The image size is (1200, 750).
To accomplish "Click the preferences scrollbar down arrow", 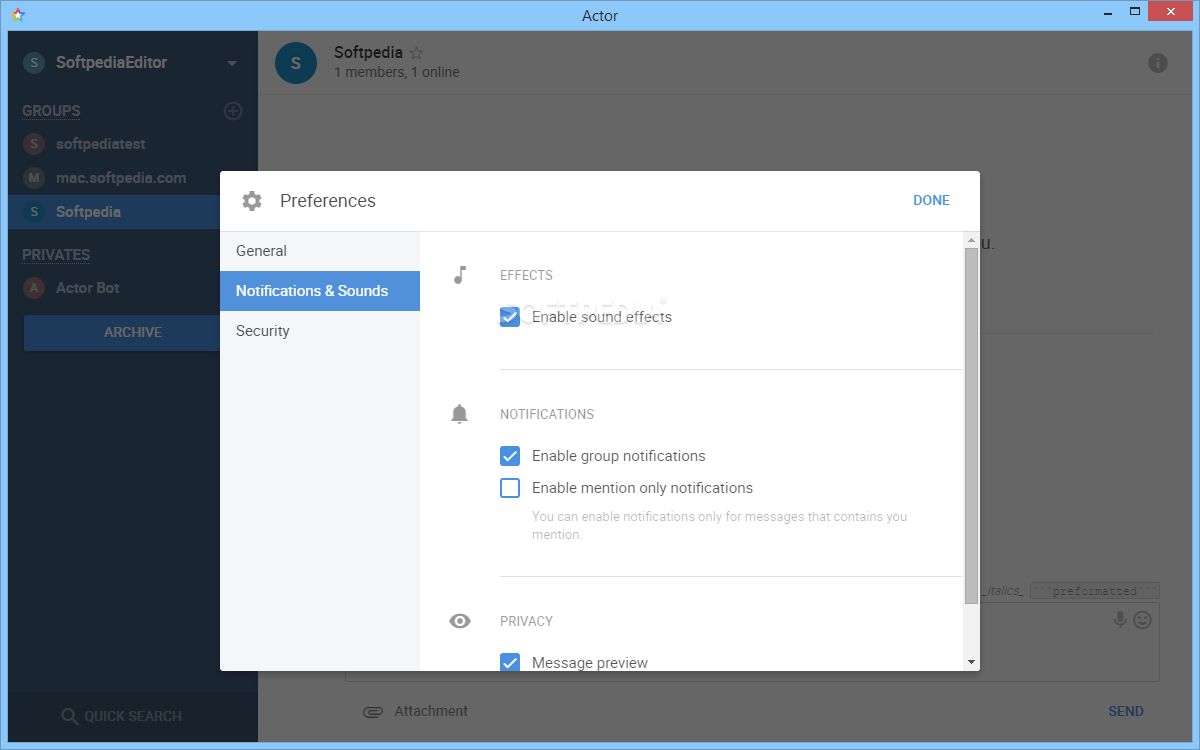I will point(971,662).
